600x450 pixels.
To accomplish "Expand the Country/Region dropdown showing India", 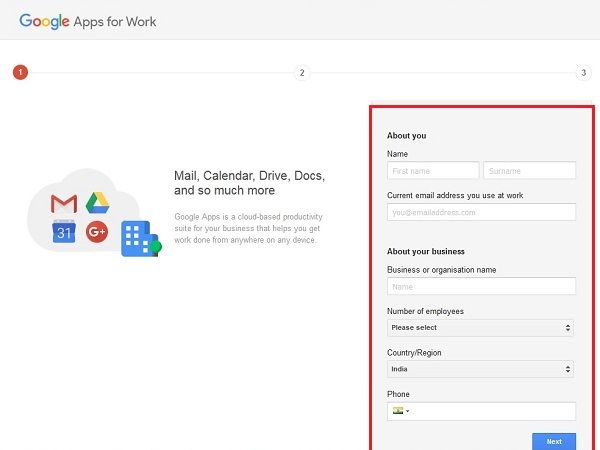I will (x=481, y=369).
